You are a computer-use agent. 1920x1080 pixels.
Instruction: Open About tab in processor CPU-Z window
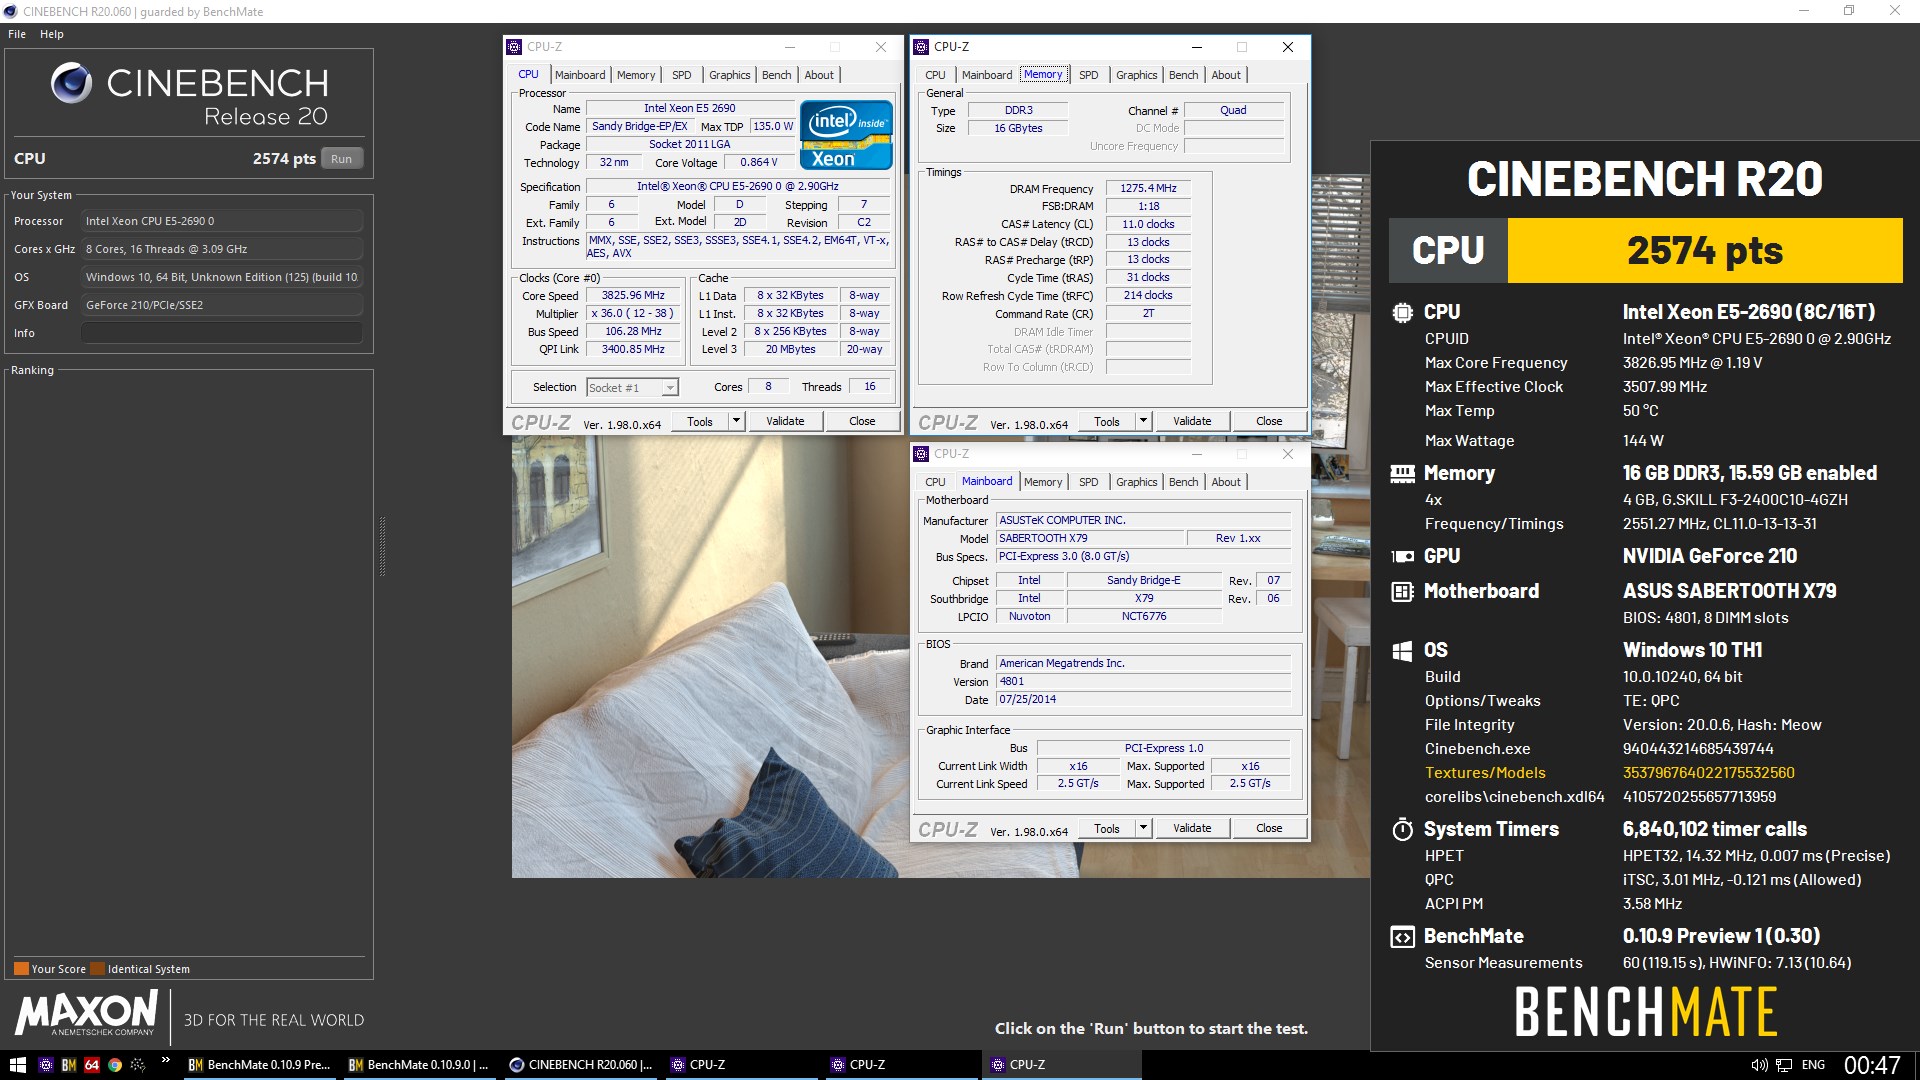pos(819,75)
